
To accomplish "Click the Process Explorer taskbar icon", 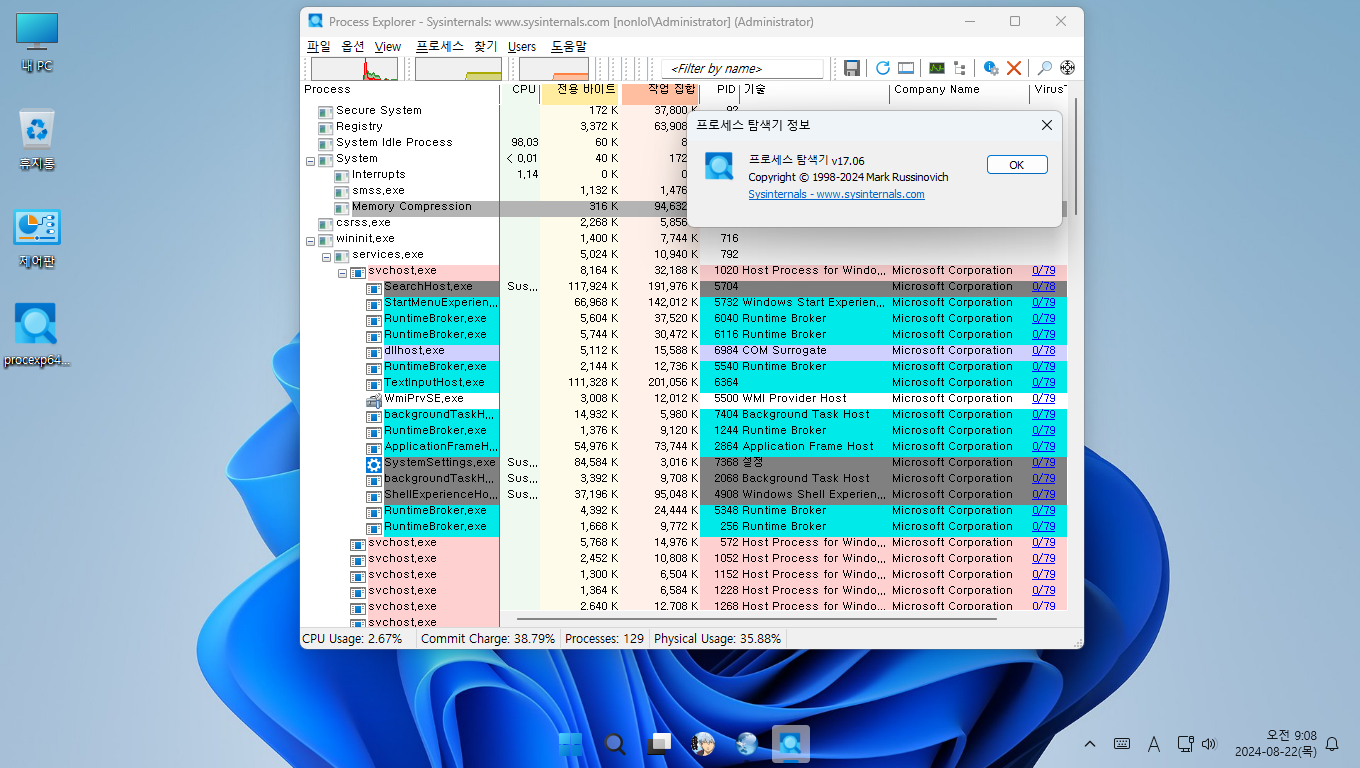I will (x=791, y=744).
